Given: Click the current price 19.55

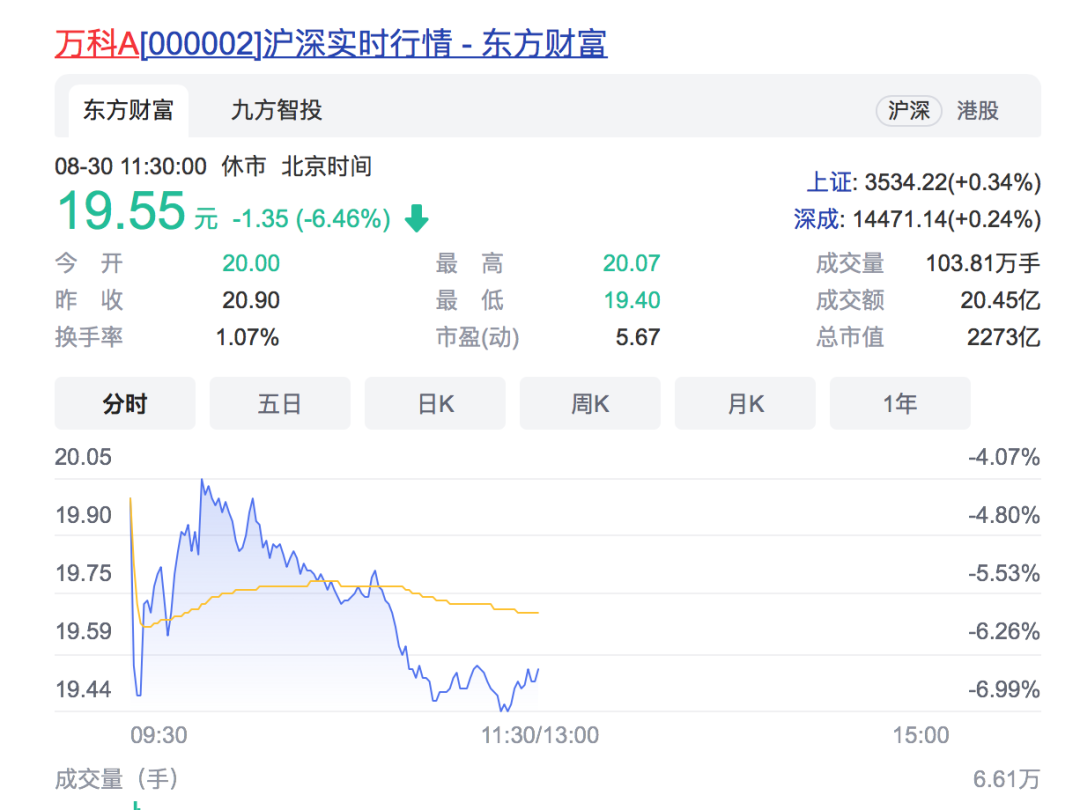Looking at the screenshot, I should [121, 211].
